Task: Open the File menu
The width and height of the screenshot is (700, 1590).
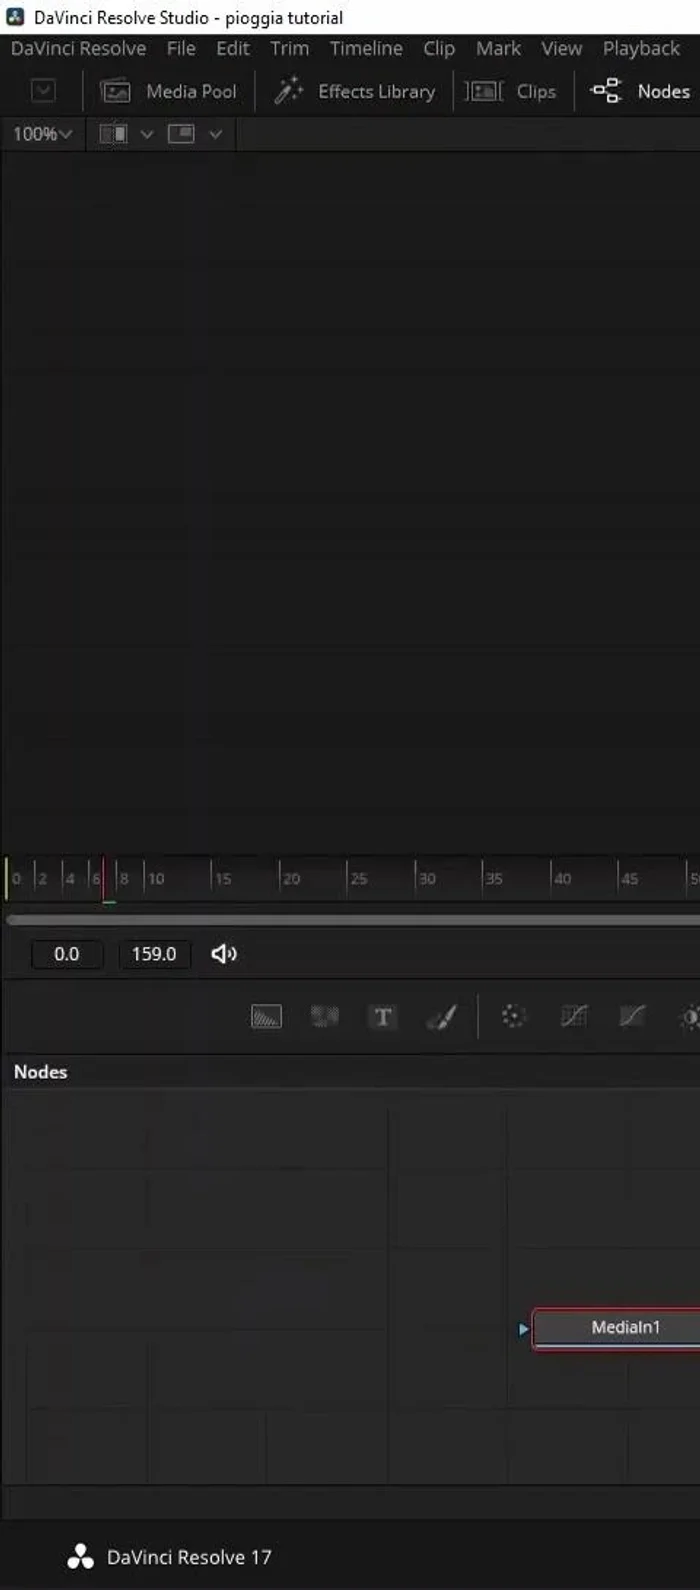Action: click(181, 48)
